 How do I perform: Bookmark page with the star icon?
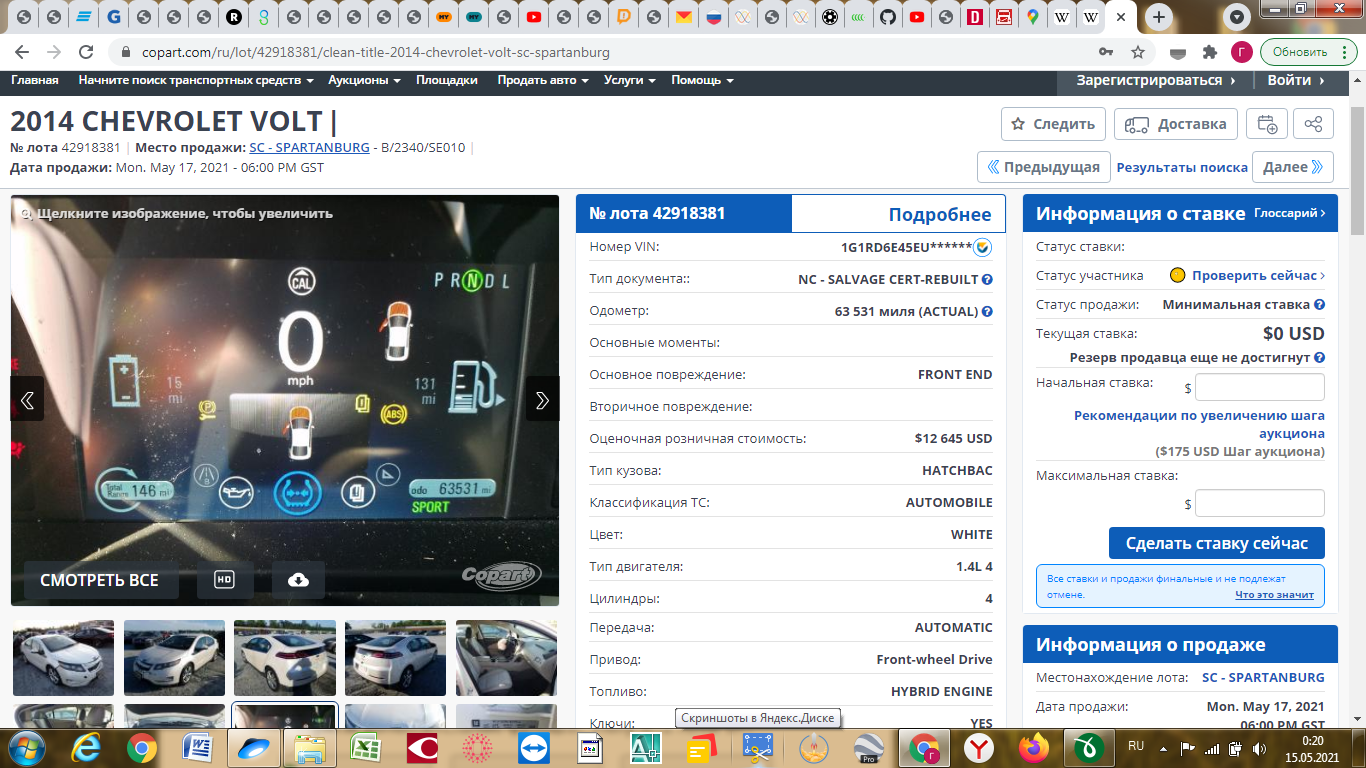point(1138,52)
